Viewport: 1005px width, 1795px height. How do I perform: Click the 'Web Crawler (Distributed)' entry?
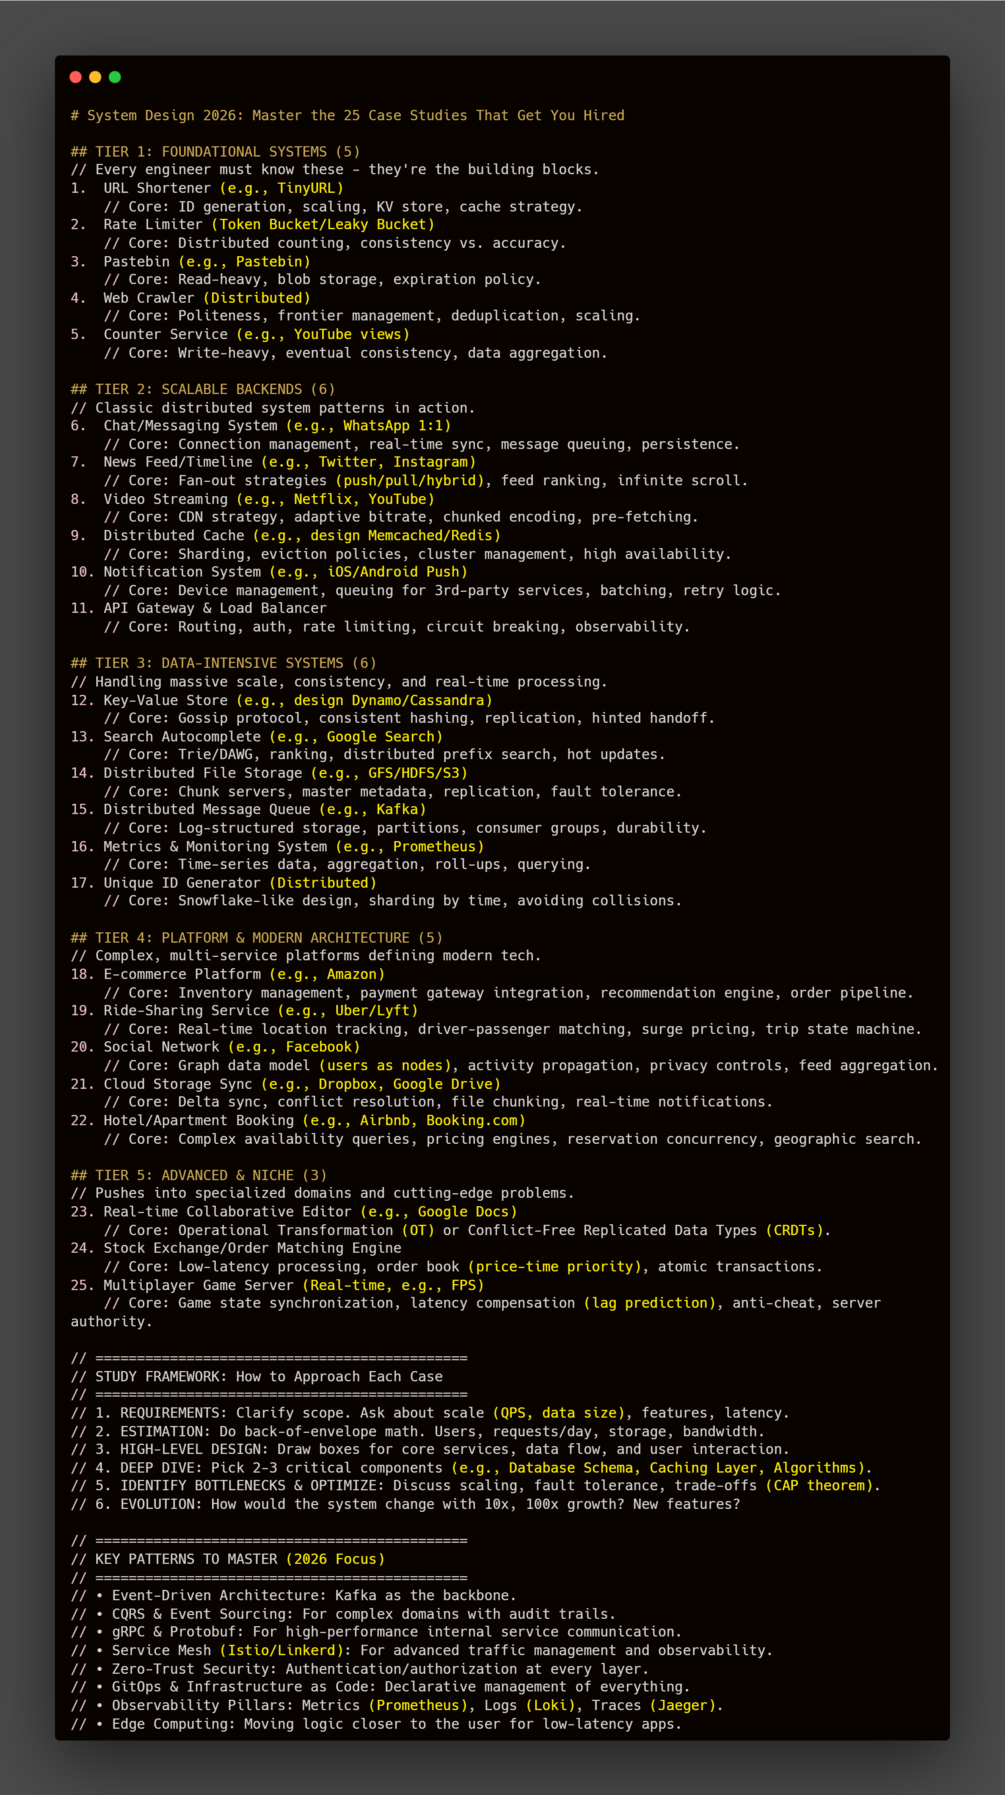click(x=191, y=298)
